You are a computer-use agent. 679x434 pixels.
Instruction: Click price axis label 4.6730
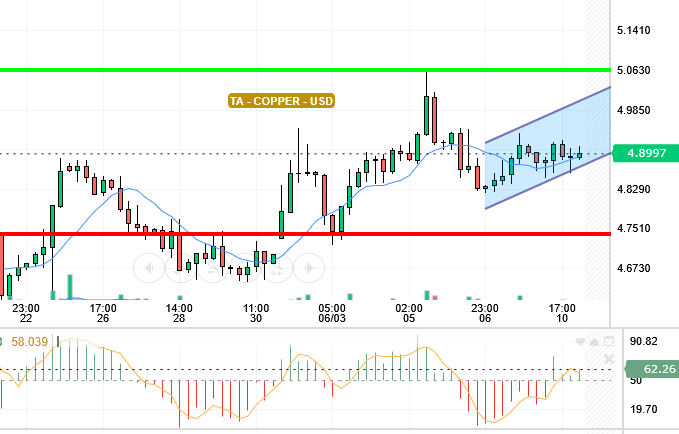coord(634,268)
